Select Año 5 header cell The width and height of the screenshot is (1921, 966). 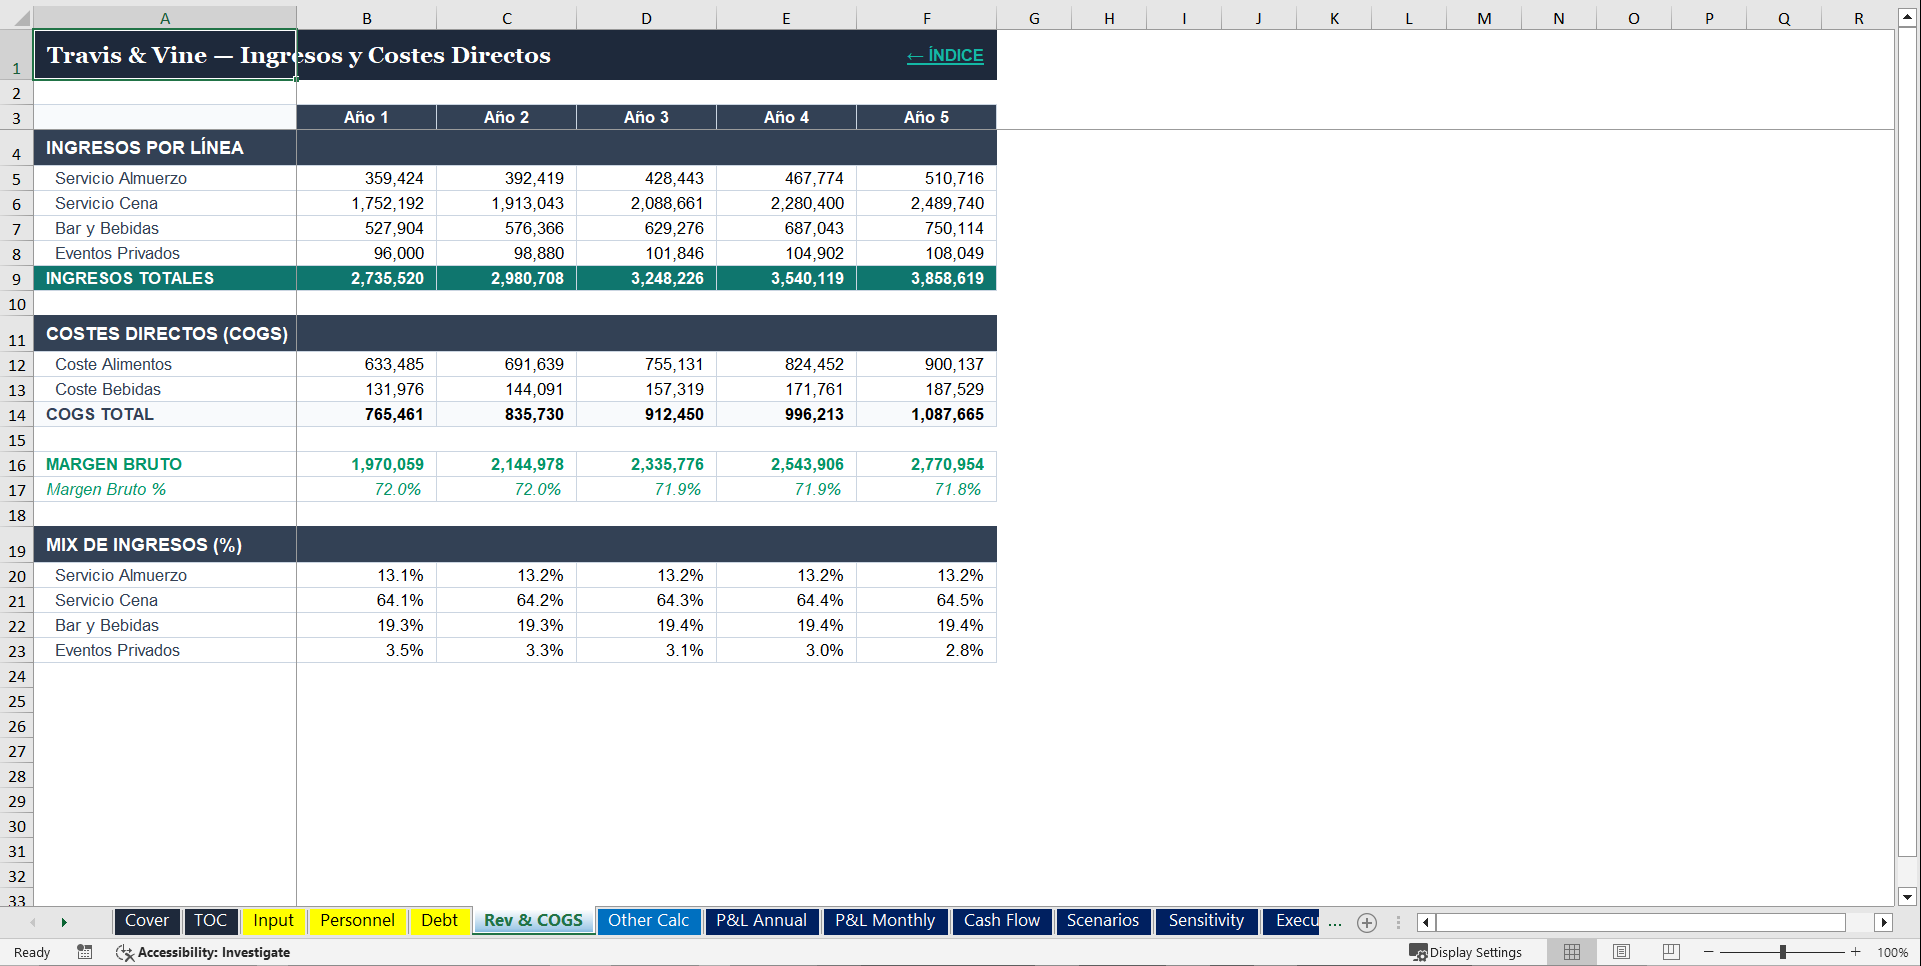pyautogui.click(x=927, y=117)
